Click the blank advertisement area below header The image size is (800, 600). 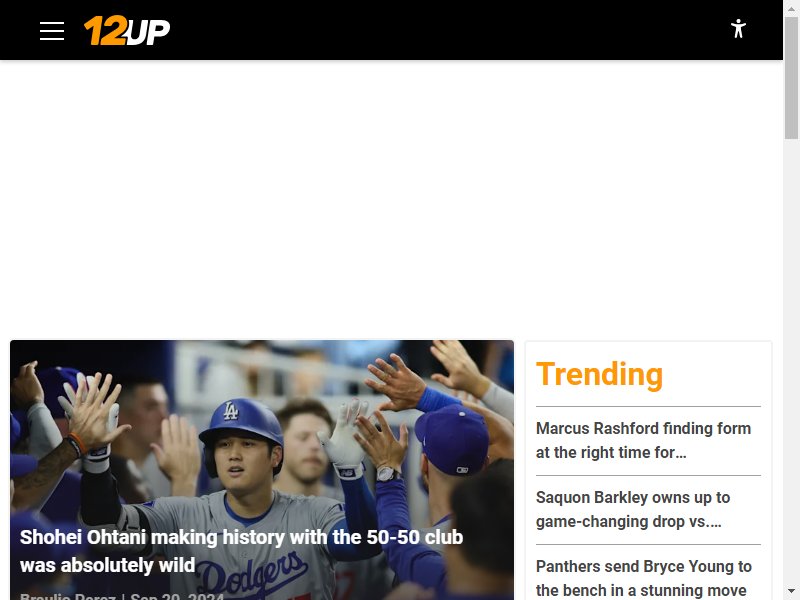391,199
